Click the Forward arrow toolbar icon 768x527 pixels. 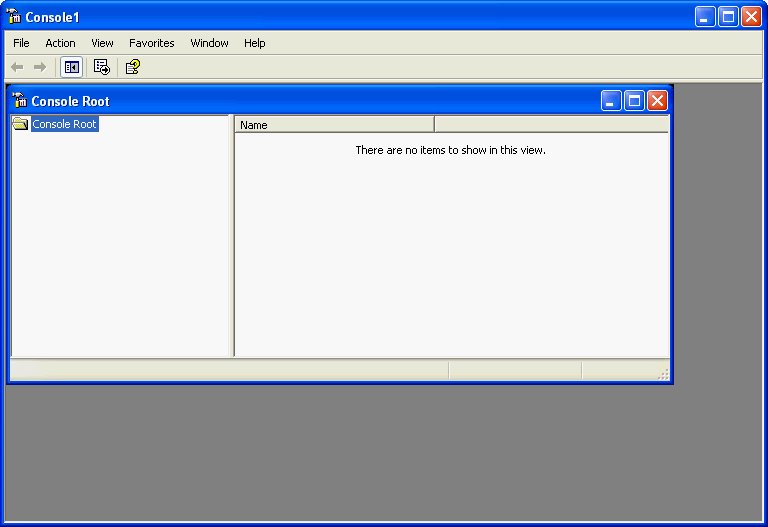(x=40, y=67)
